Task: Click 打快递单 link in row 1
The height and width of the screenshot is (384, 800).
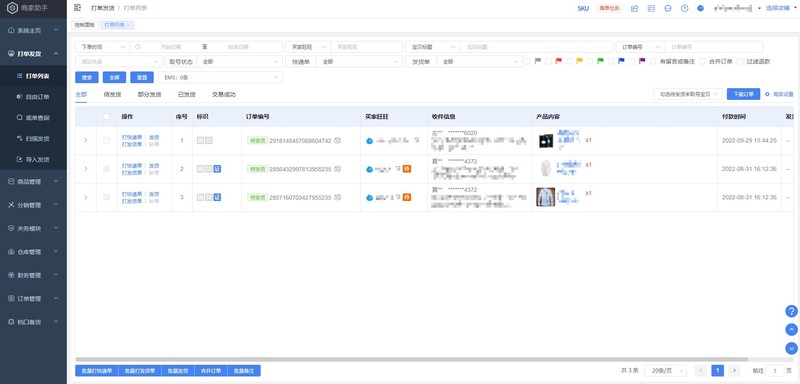Action: point(132,137)
